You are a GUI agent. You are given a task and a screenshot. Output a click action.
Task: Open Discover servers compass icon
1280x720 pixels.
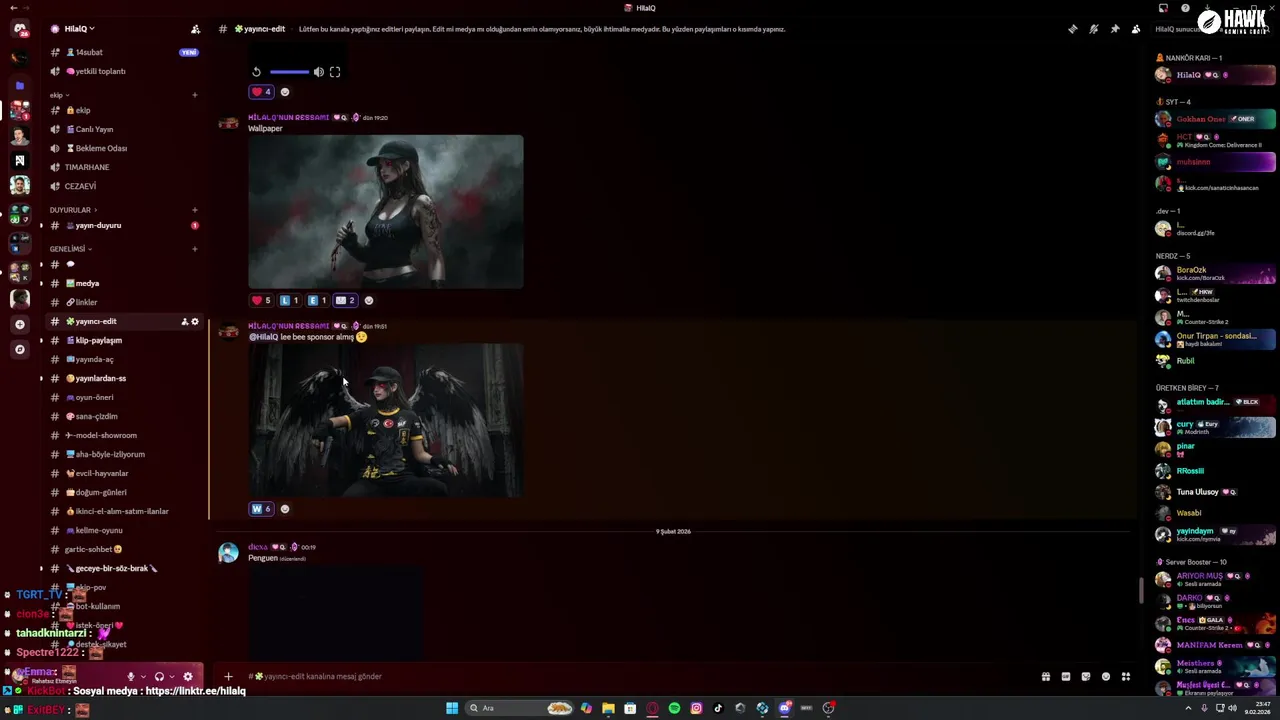(20, 349)
